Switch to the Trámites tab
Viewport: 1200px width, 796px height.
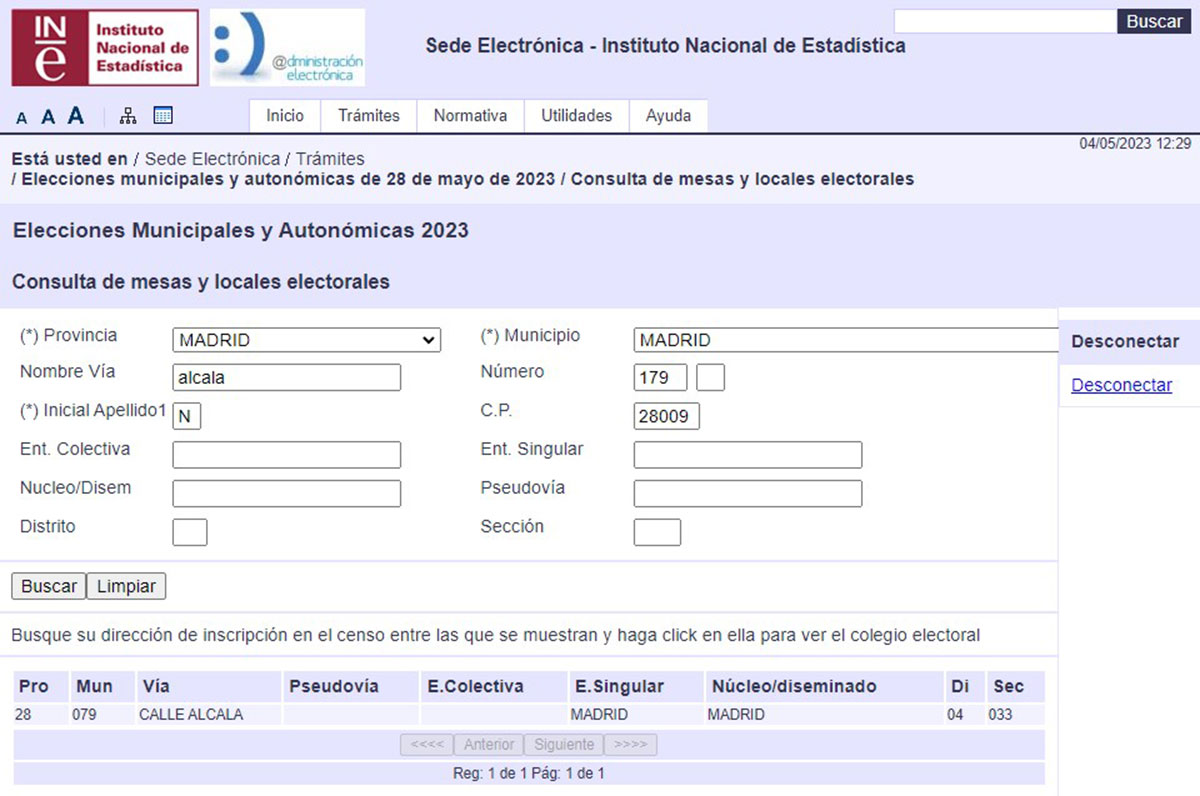click(368, 116)
